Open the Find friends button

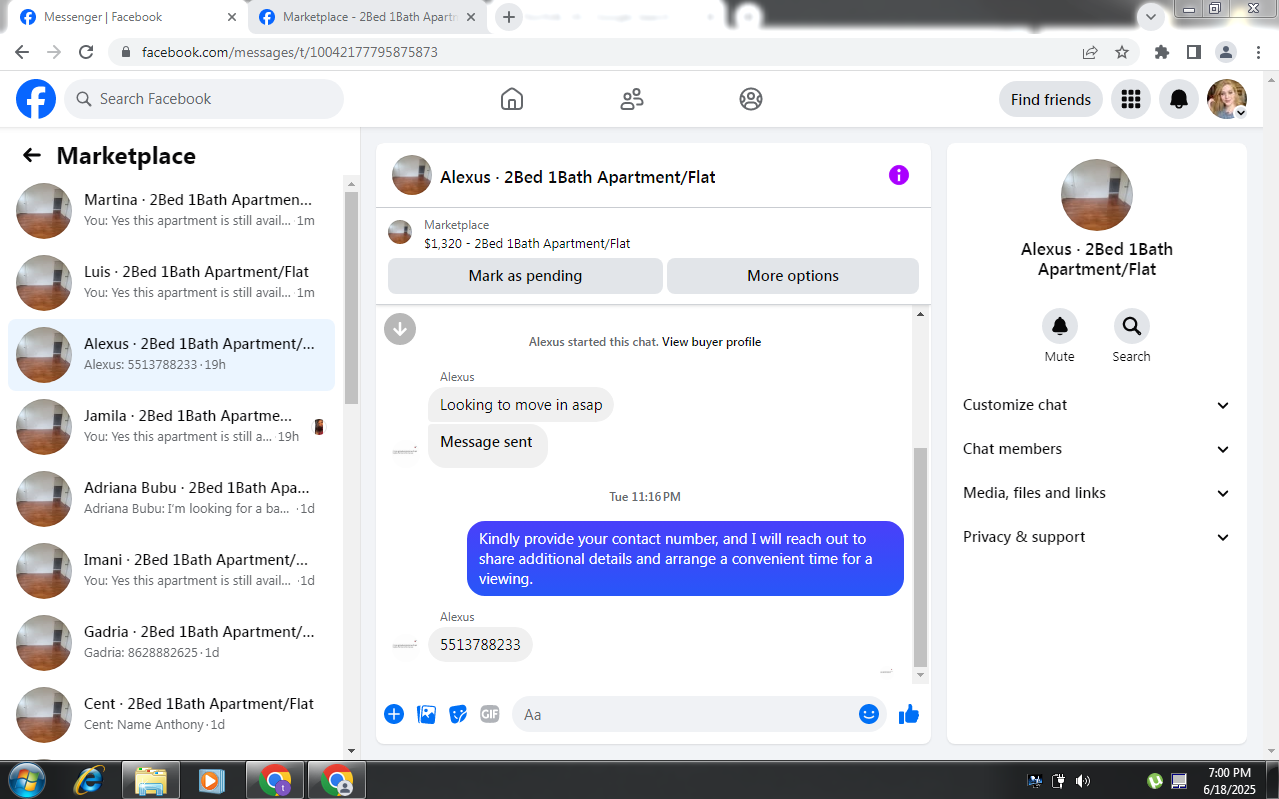click(1051, 99)
